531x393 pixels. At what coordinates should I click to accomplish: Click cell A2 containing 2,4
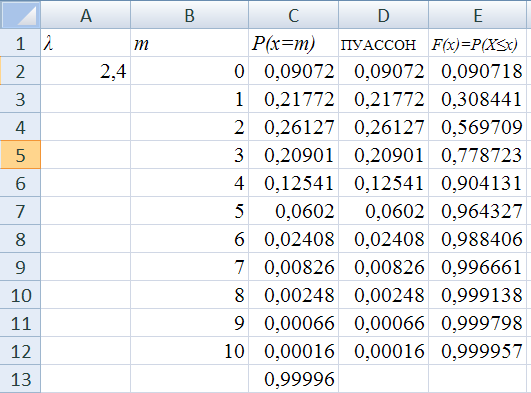pyautogui.click(x=86, y=71)
